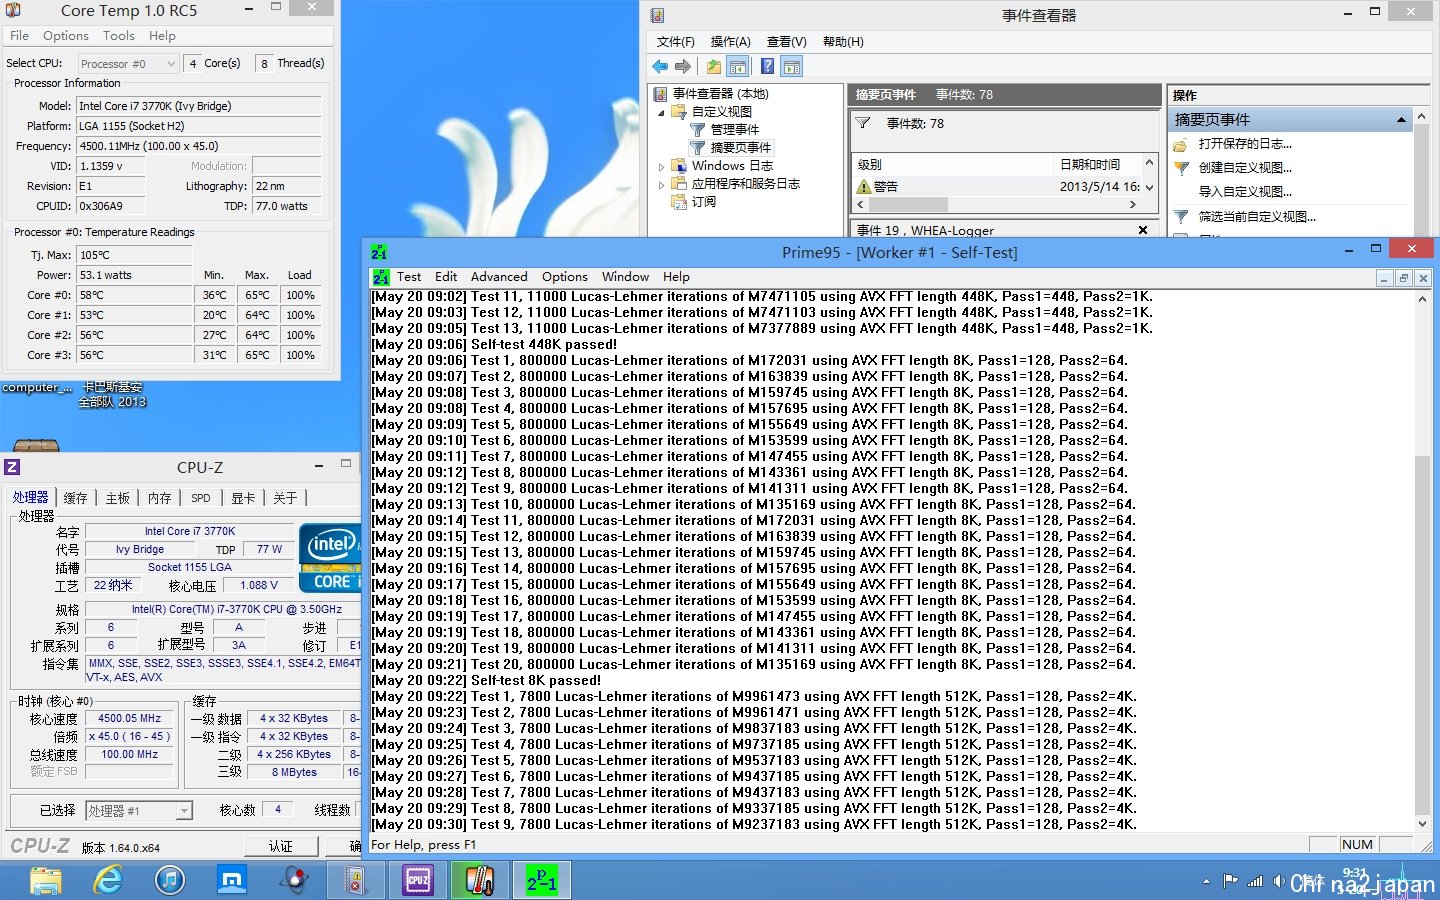
Task: Click the filter current custom view funnel icon
Action: tap(1181, 216)
